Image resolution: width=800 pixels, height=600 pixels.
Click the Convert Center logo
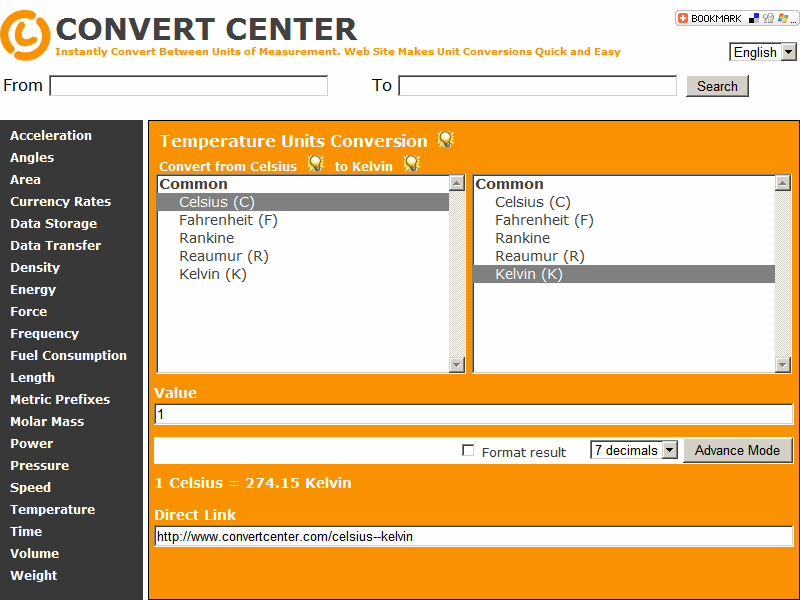(25, 35)
